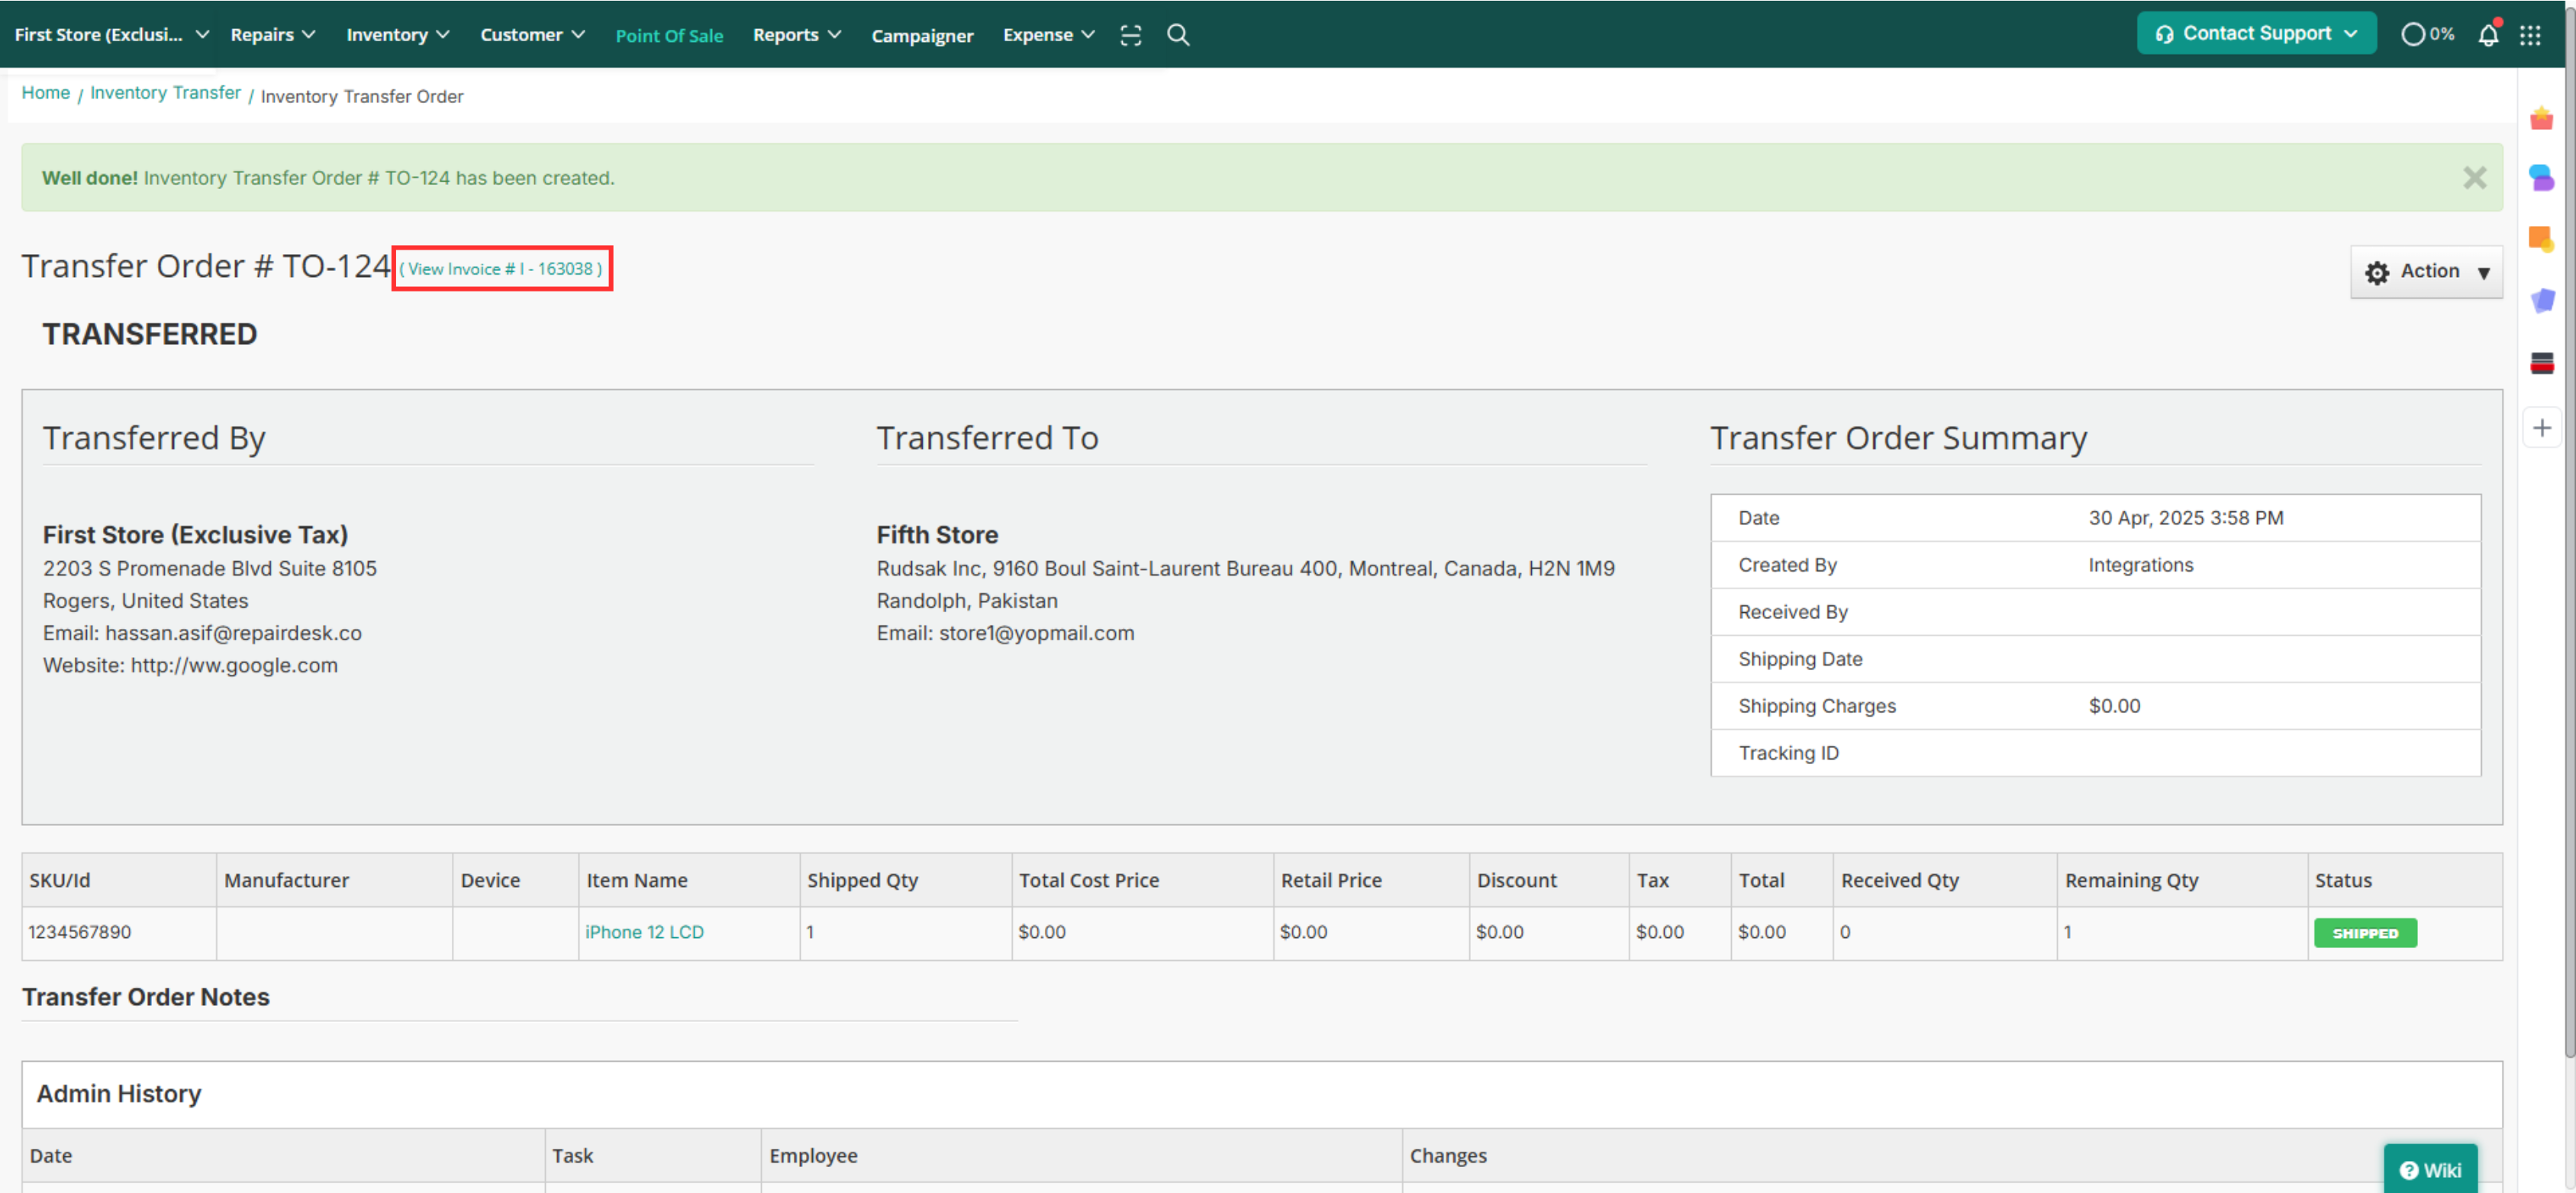
Task: Open the search magnifier icon
Action: [1178, 35]
